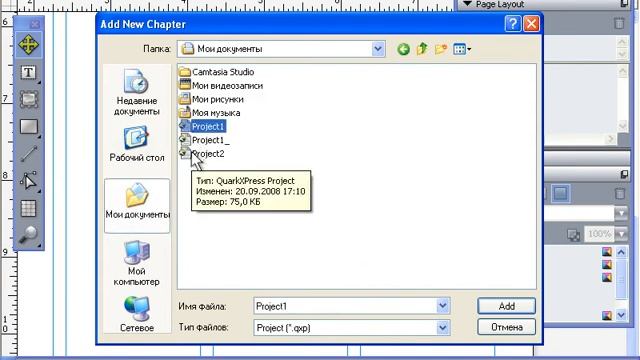
Task: Select the Project2 file
Action: click(202, 154)
